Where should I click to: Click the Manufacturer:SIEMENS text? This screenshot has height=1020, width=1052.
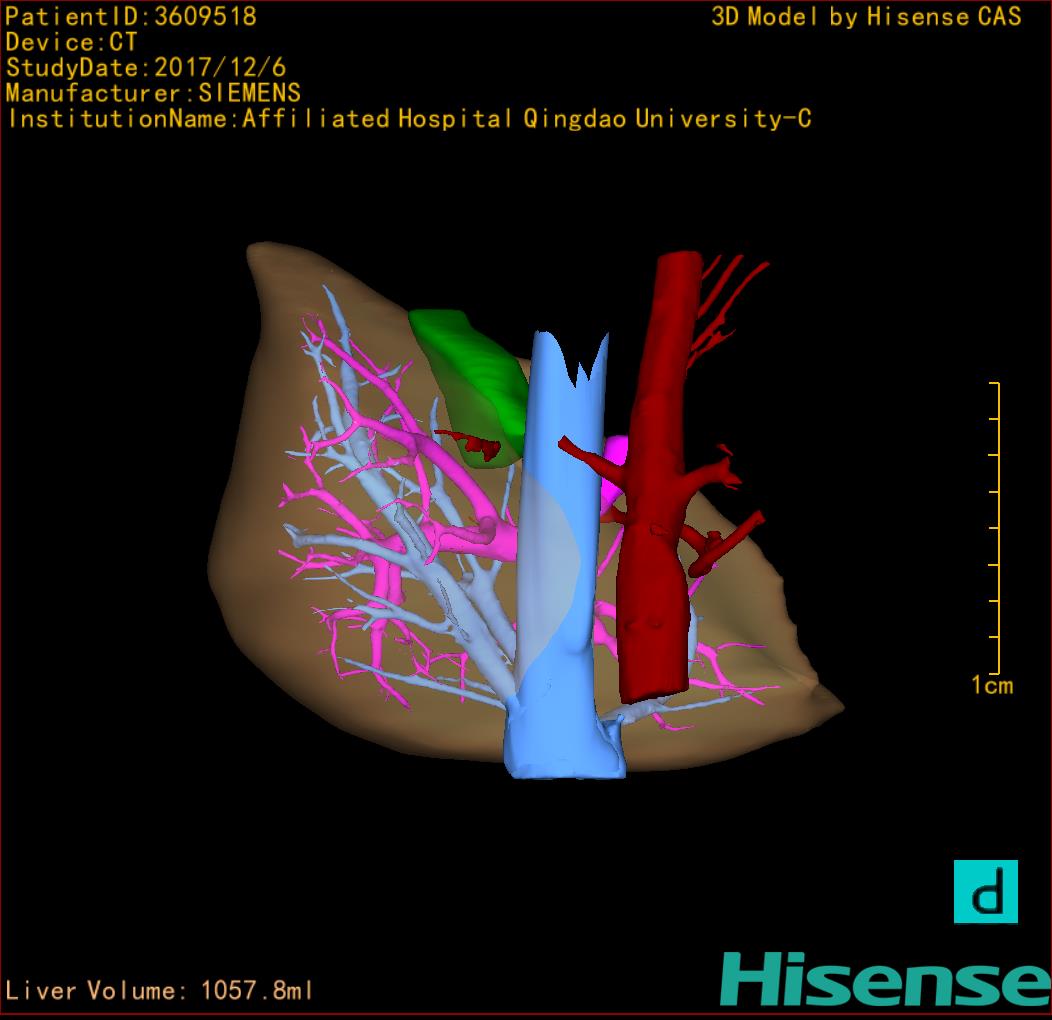(x=153, y=93)
